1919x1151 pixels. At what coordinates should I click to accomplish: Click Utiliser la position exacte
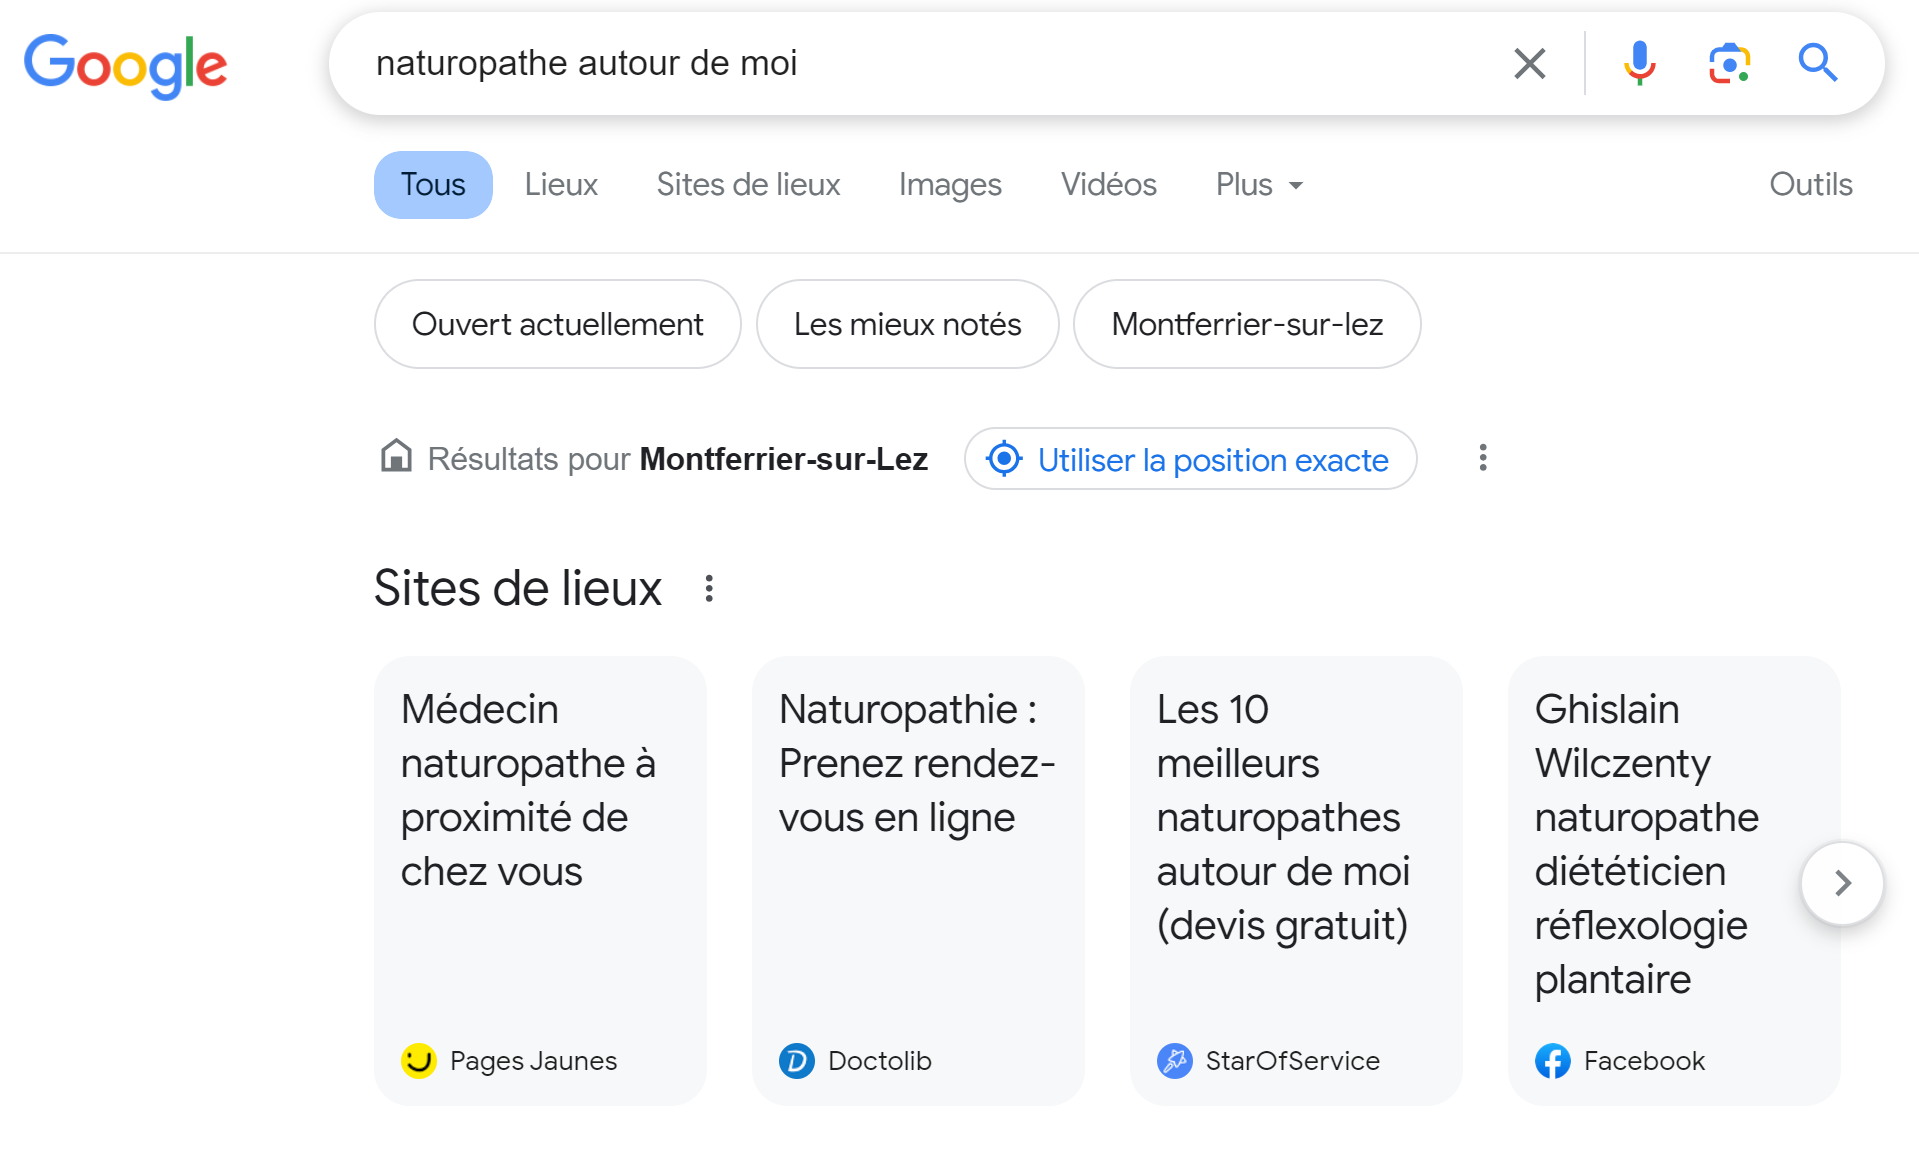click(x=1190, y=459)
